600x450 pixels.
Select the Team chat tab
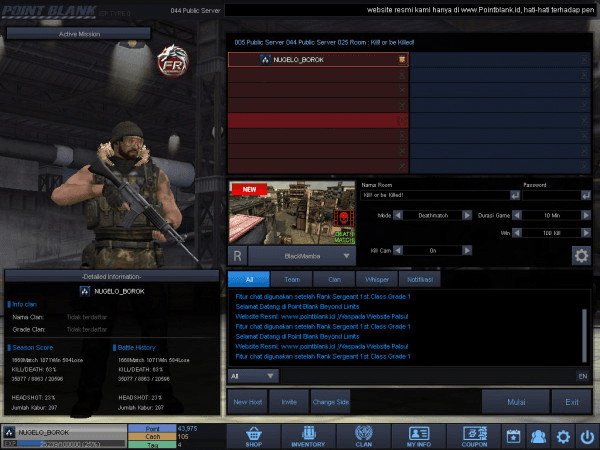coord(292,279)
